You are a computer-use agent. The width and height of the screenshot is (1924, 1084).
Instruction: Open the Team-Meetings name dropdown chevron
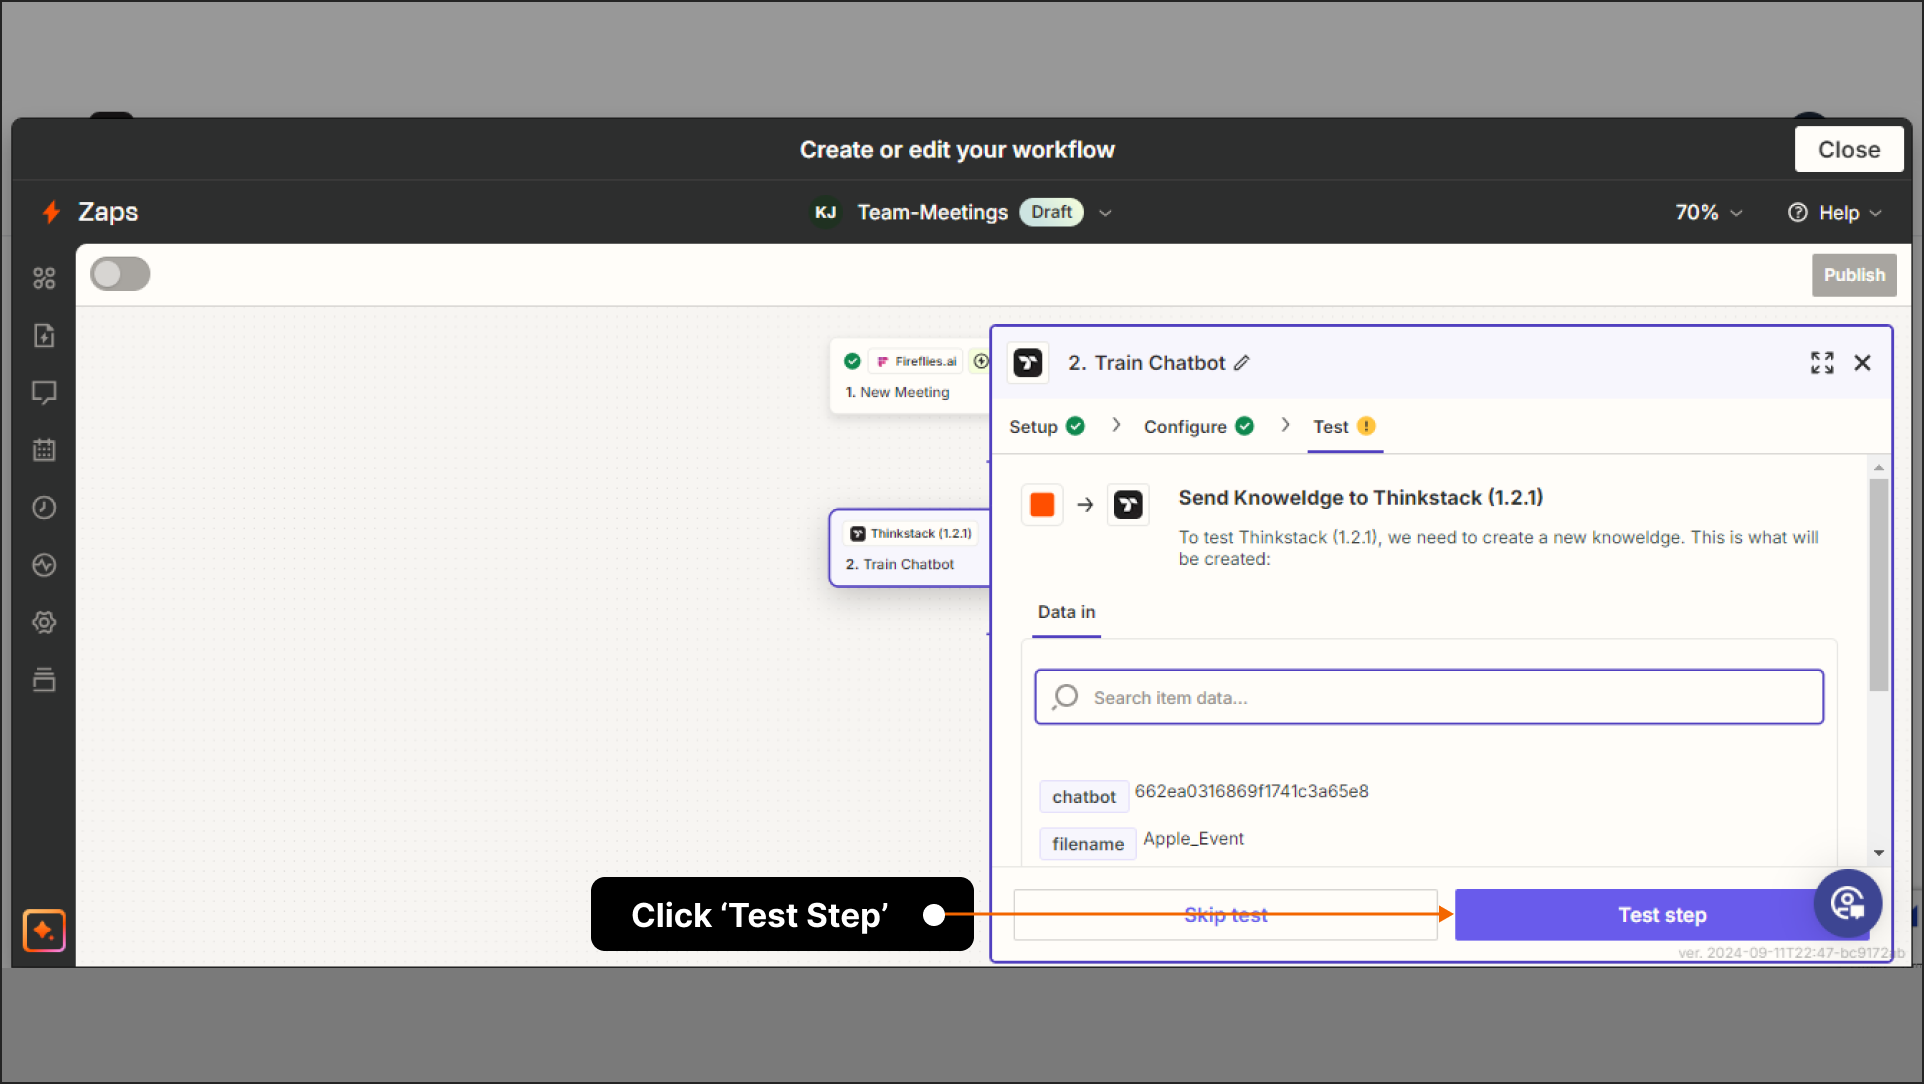1105,213
